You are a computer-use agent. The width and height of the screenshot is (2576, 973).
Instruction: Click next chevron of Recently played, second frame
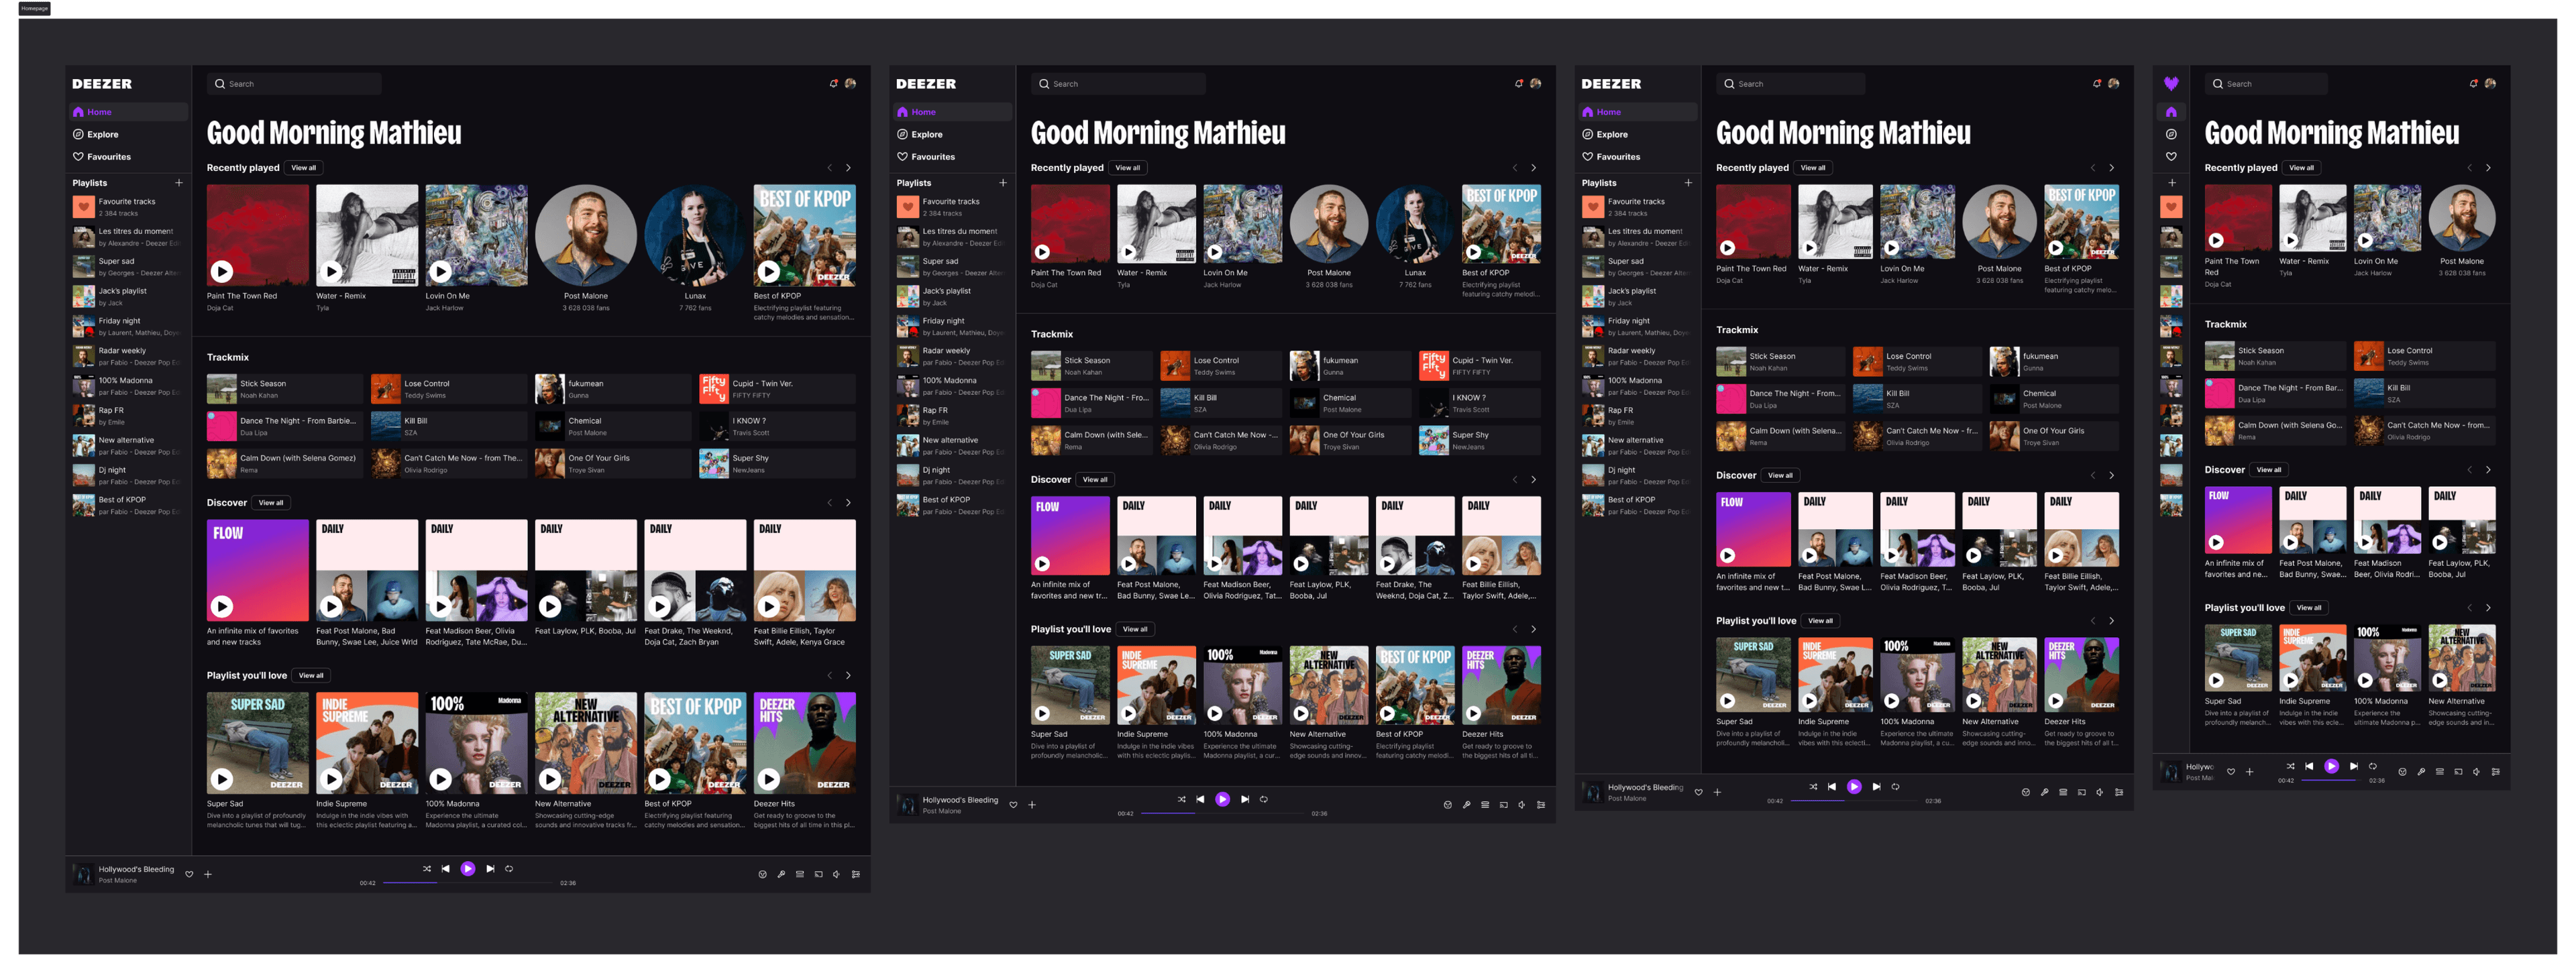[x=1533, y=168]
